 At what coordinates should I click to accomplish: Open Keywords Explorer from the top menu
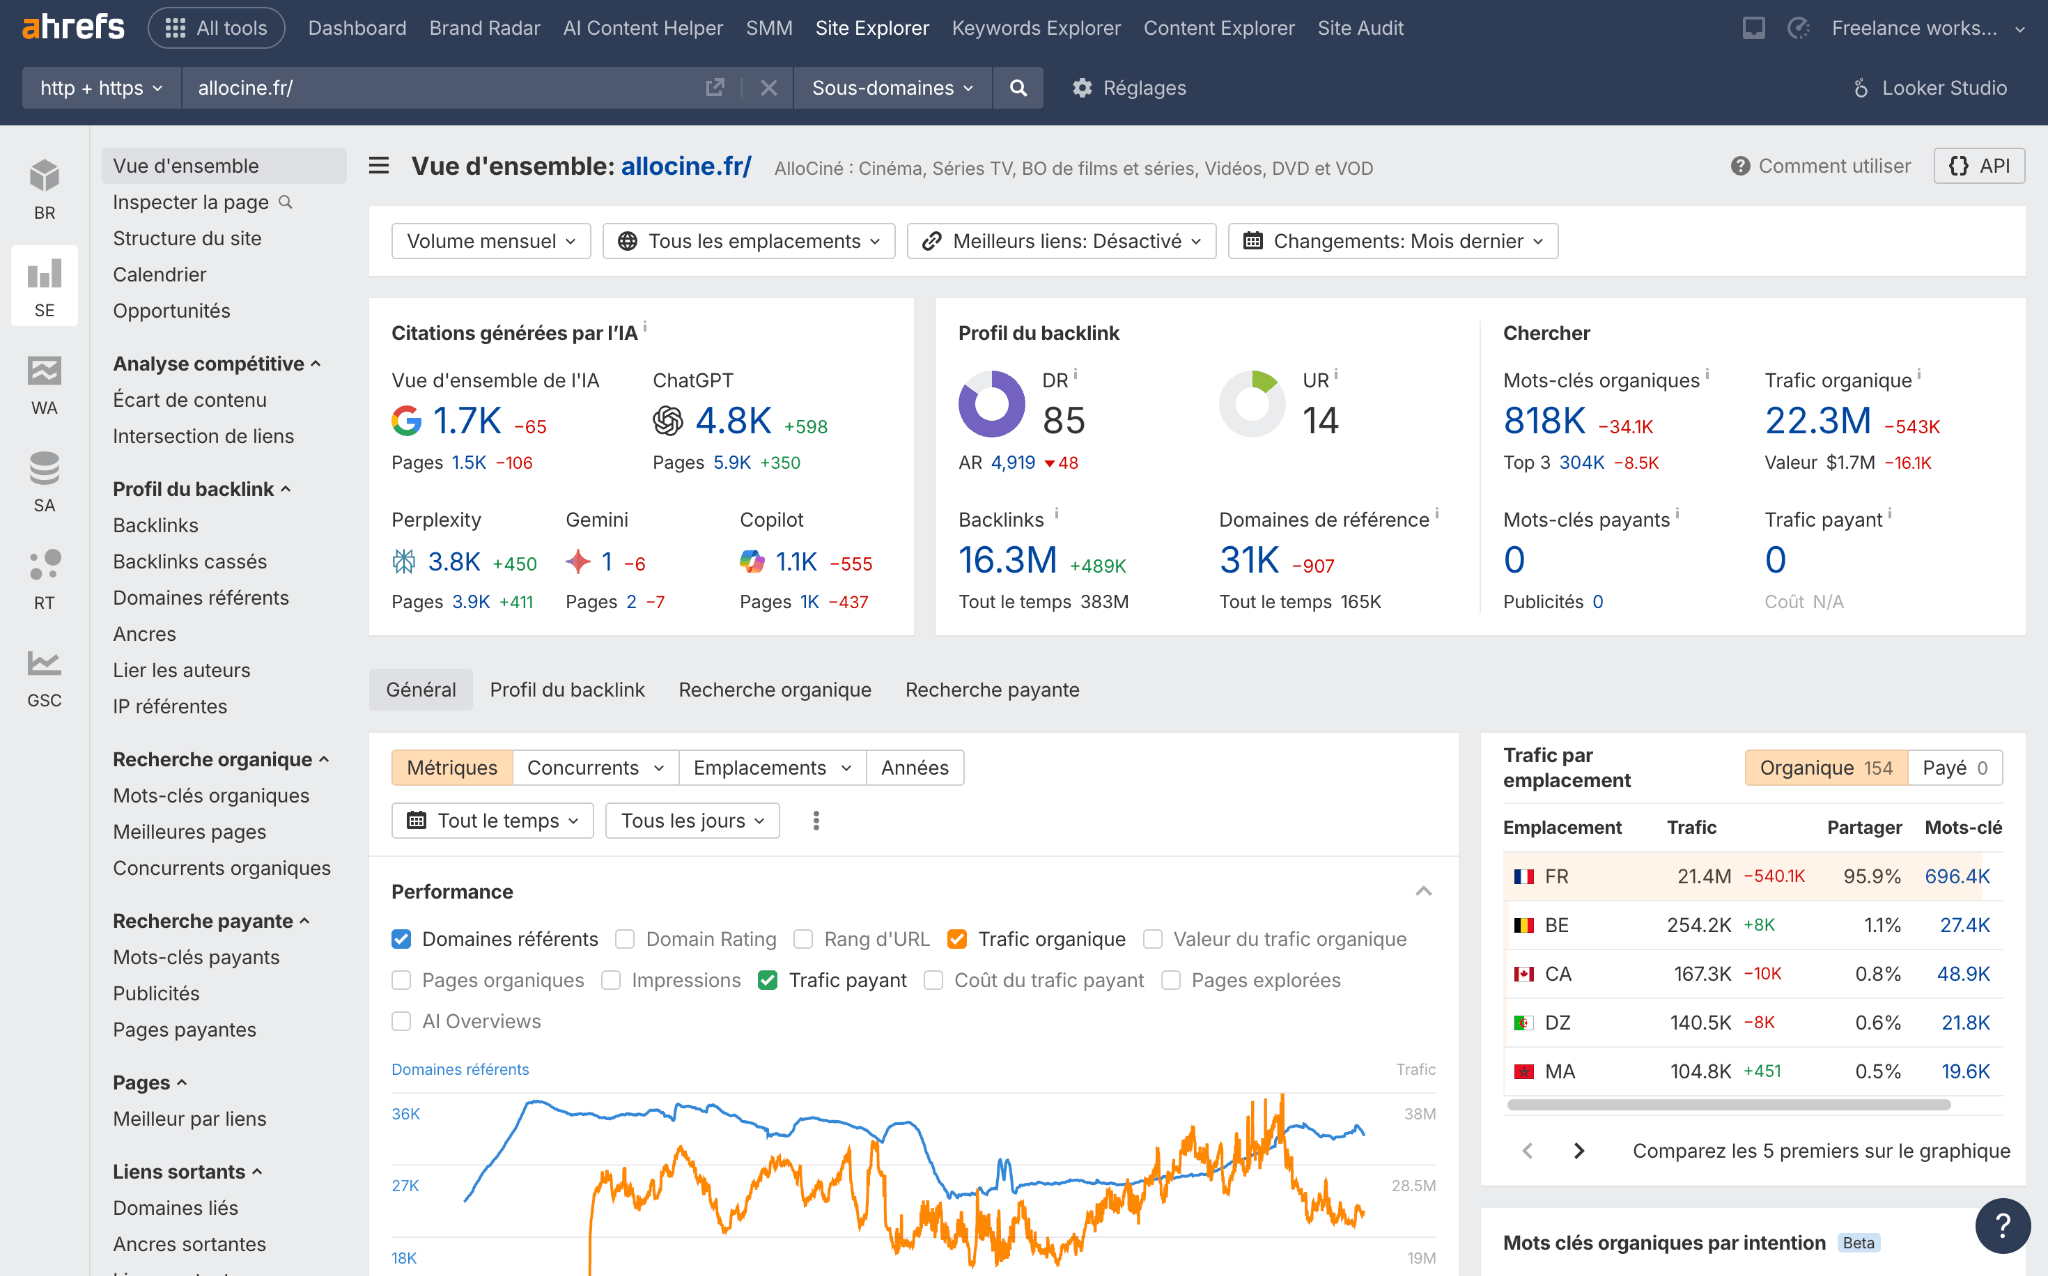(1036, 28)
